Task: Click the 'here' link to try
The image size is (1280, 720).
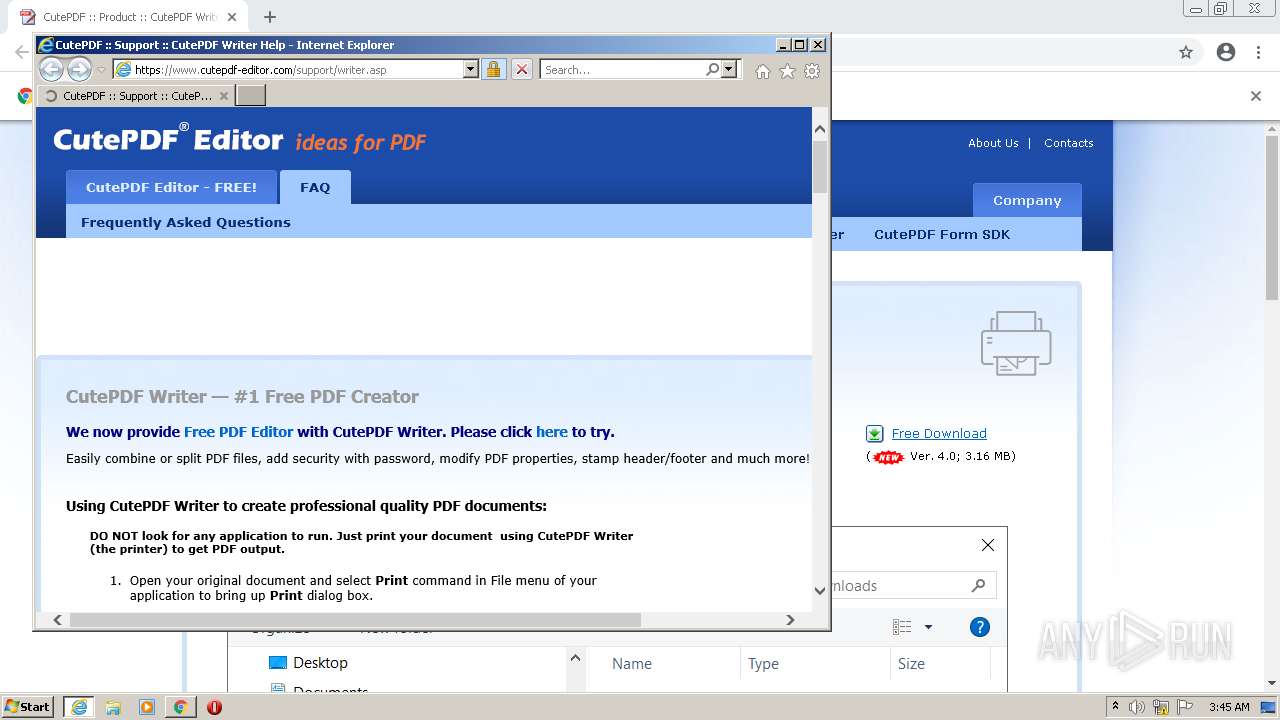Action: (x=551, y=432)
